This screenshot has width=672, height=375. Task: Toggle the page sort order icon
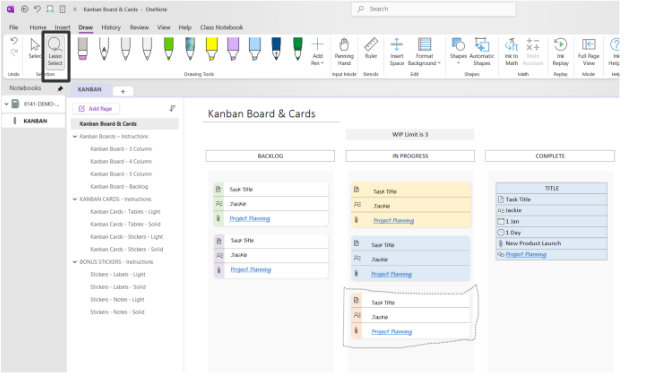click(x=172, y=108)
